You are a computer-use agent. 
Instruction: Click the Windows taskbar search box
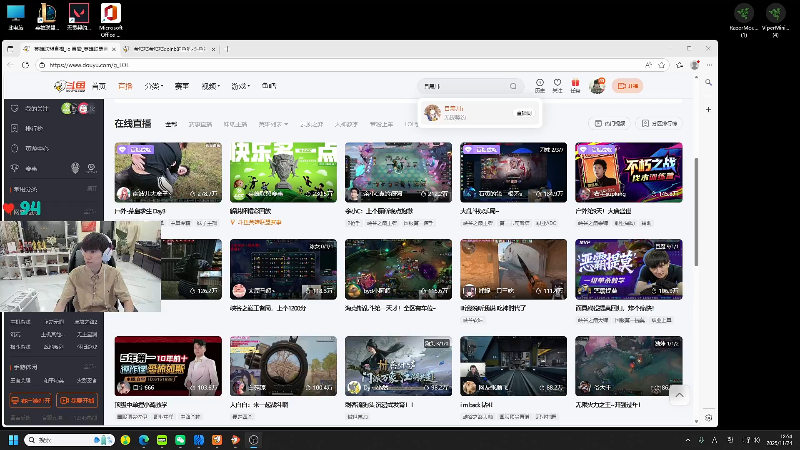68,440
